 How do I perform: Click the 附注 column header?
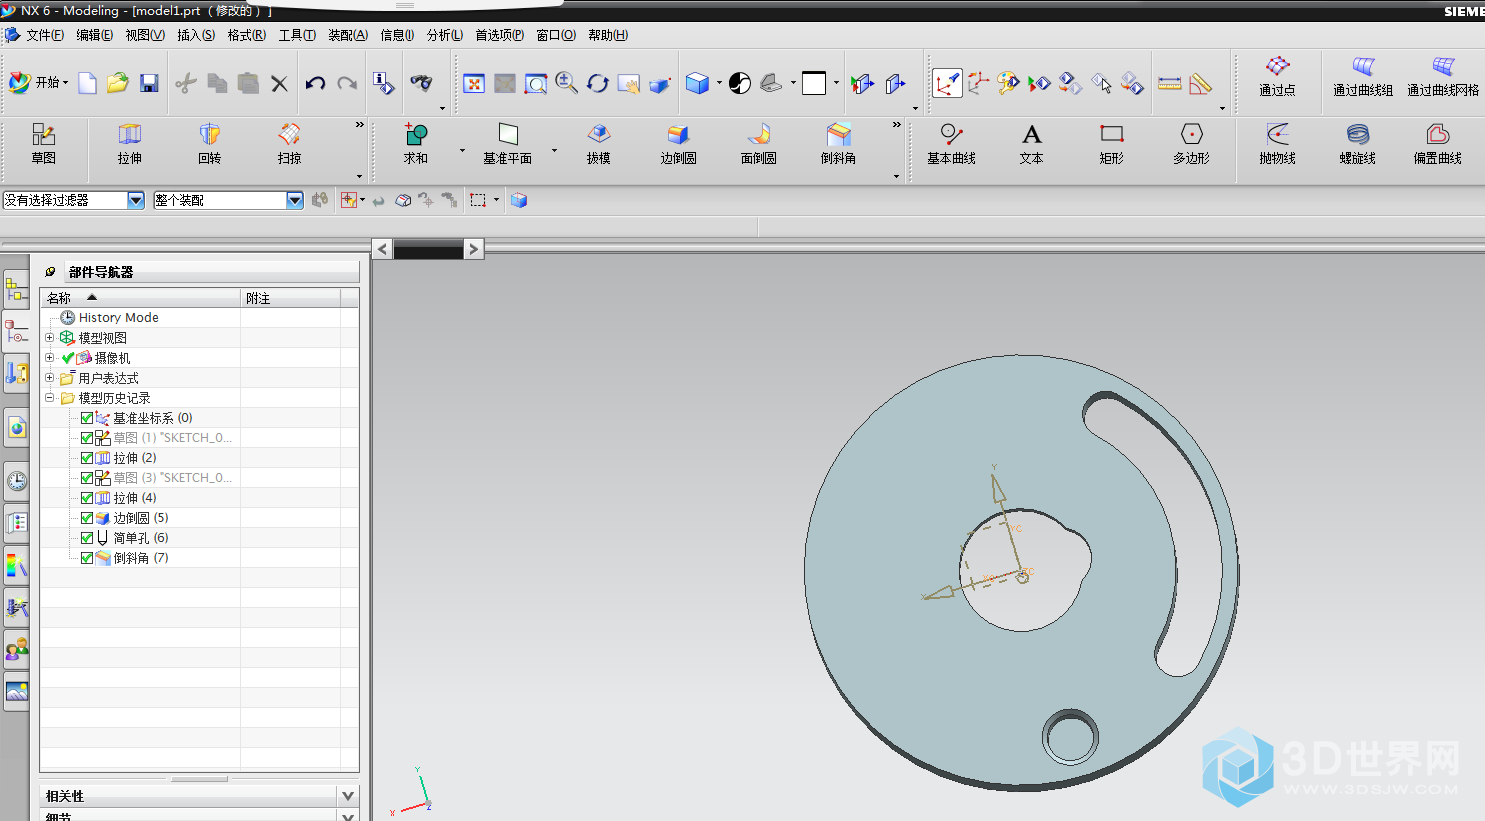click(291, 298)
